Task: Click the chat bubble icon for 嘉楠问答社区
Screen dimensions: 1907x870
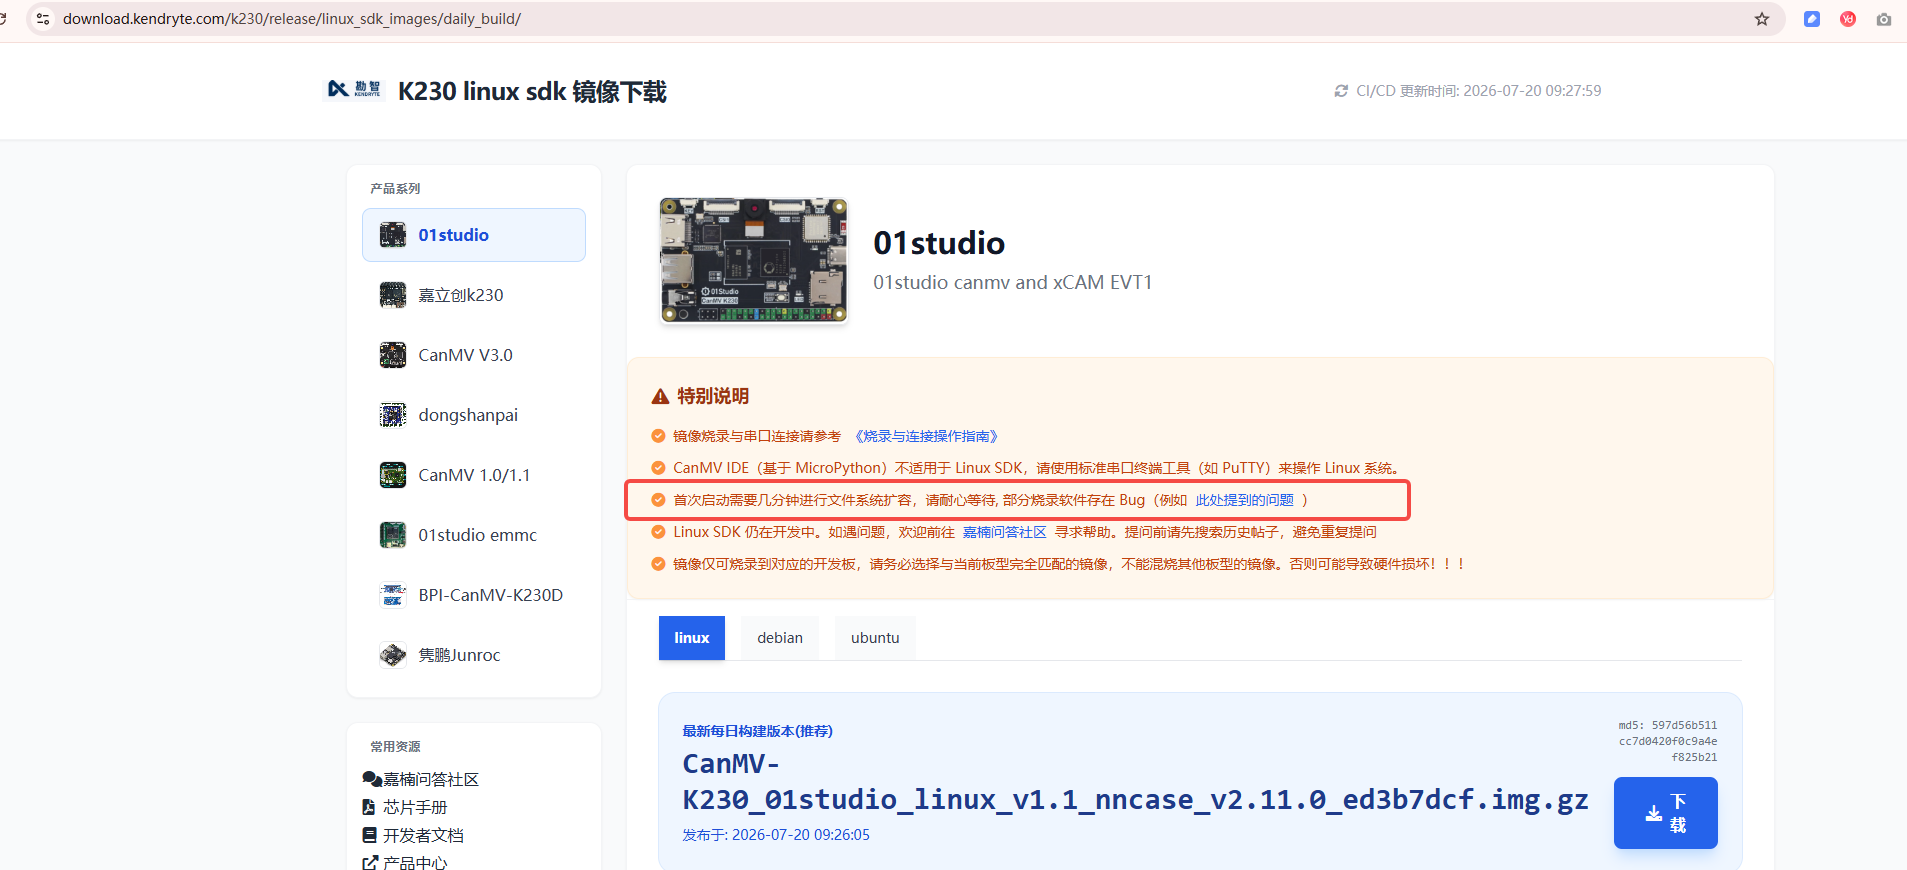Action: (371, 779)
